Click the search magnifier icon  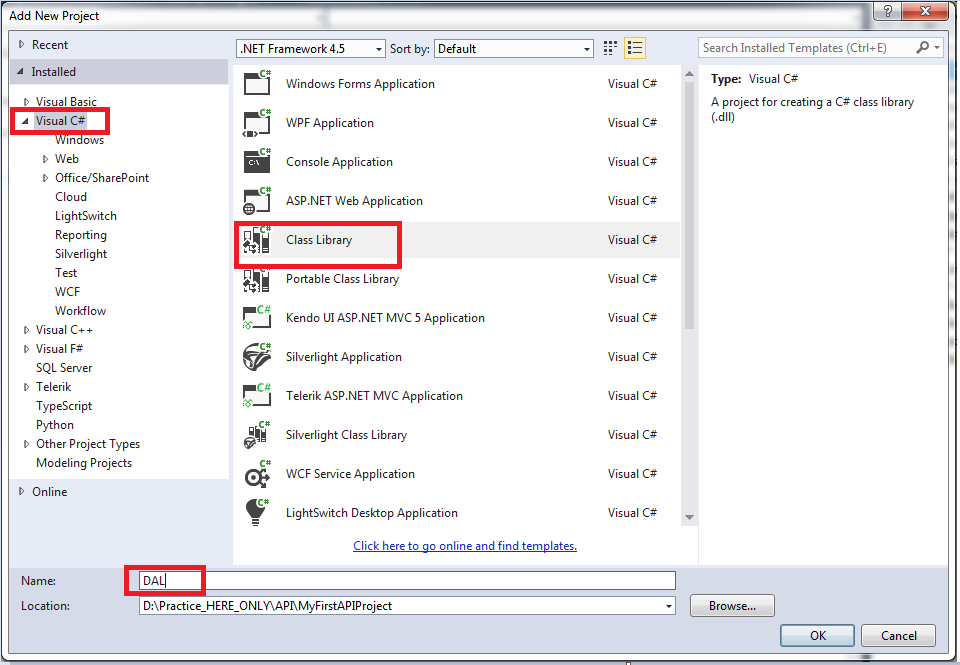pos(922,48)
